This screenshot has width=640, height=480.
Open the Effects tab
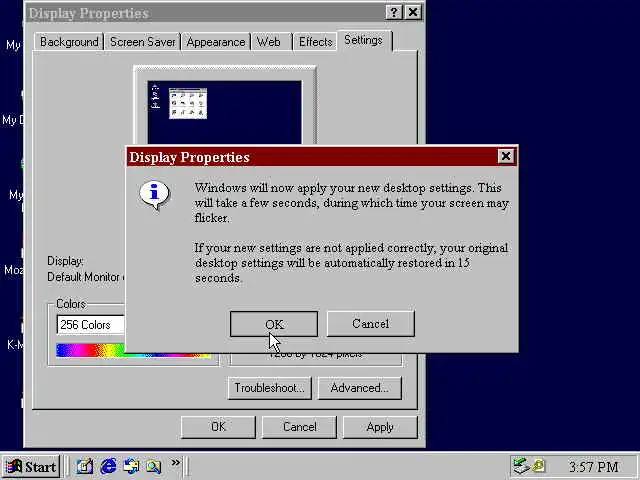315,42
